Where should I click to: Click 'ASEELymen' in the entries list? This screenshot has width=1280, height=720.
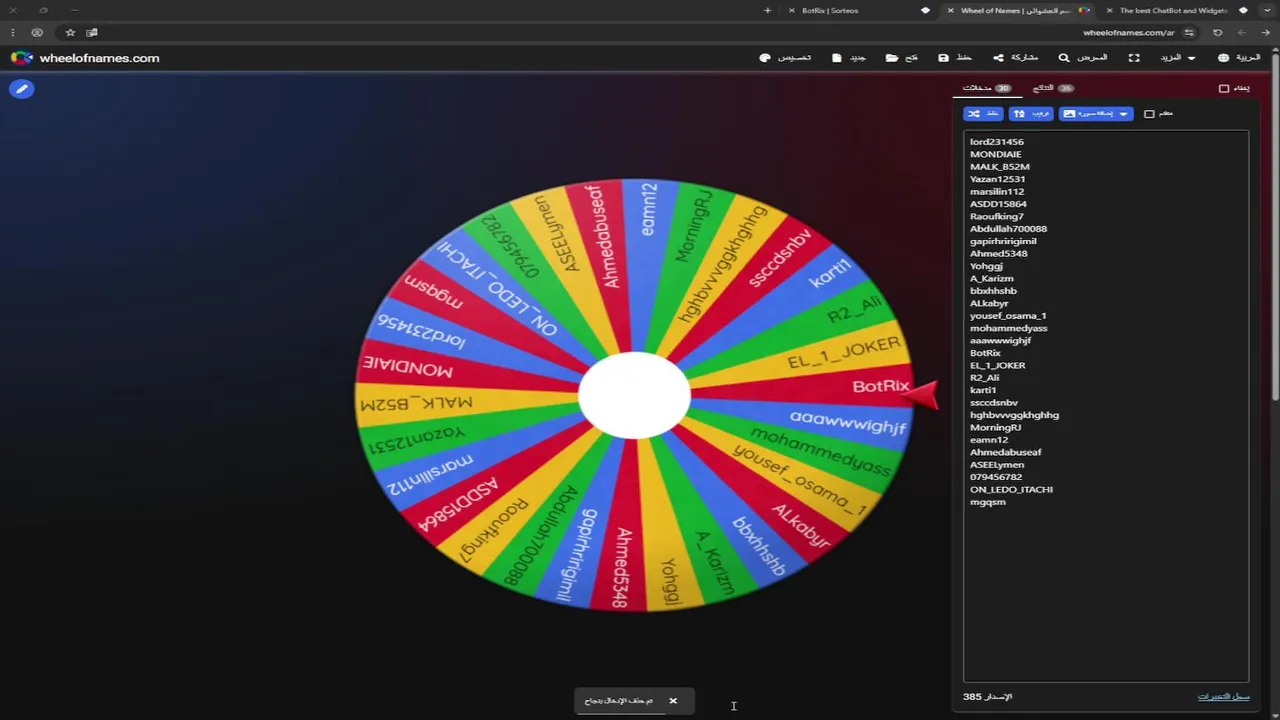click(997, 465)
